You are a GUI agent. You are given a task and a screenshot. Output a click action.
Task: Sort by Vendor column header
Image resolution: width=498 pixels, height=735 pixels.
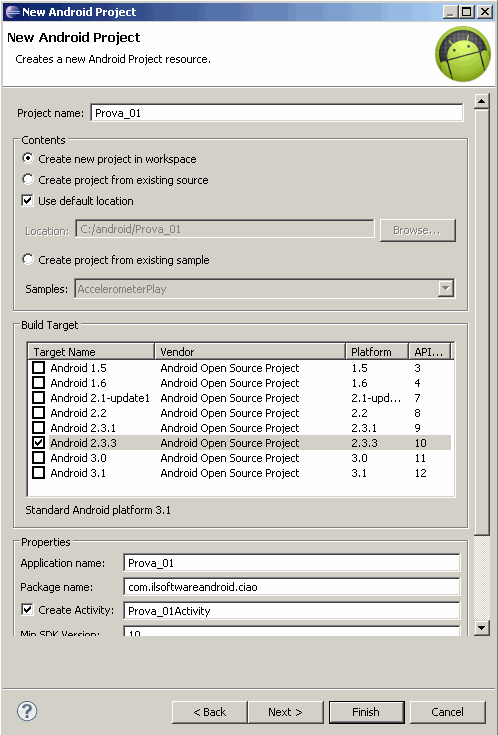pos(250,352)
